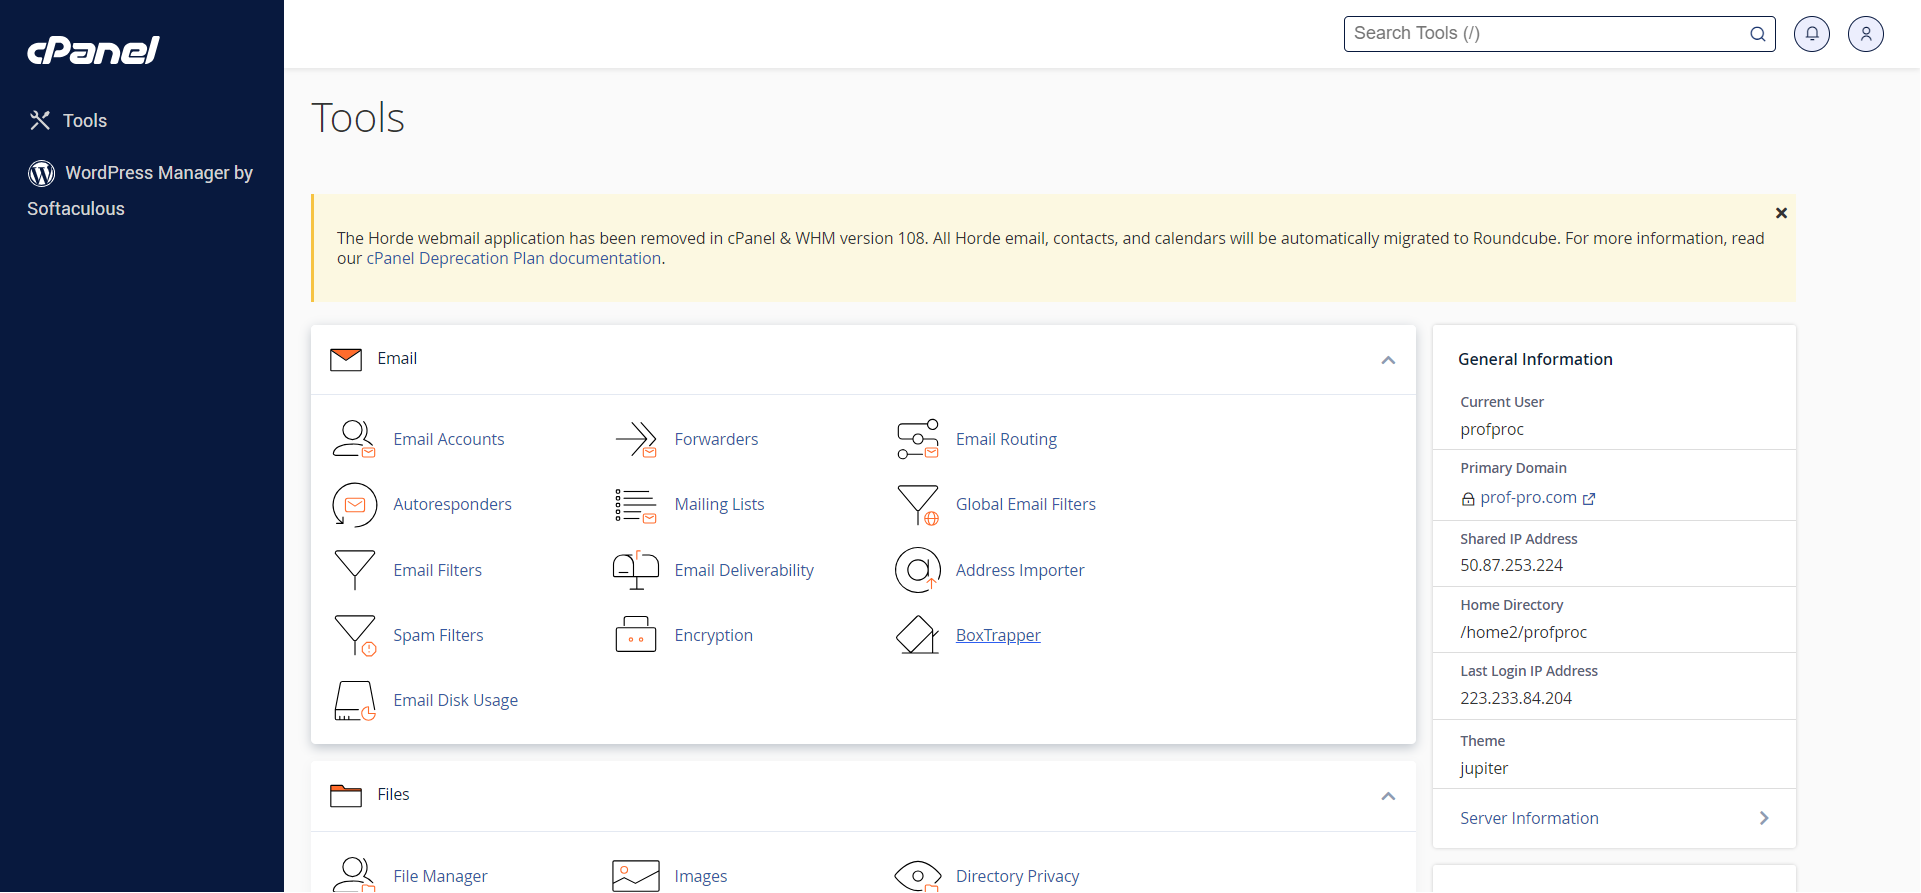This screenshot has width=1921, height=893.
Task: Click the Email Deliverability mailbox icon
Action: click(x=636, y=570)
